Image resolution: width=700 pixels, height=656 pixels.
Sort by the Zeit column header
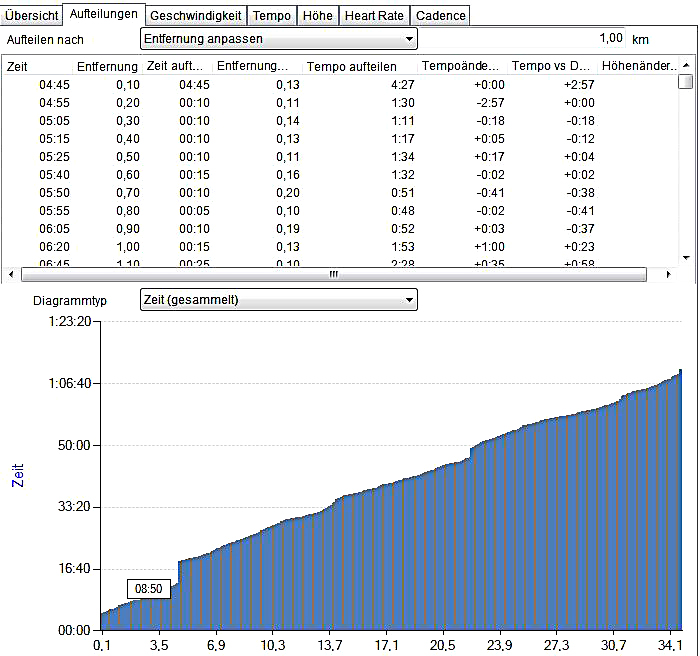tap(38, 66)
